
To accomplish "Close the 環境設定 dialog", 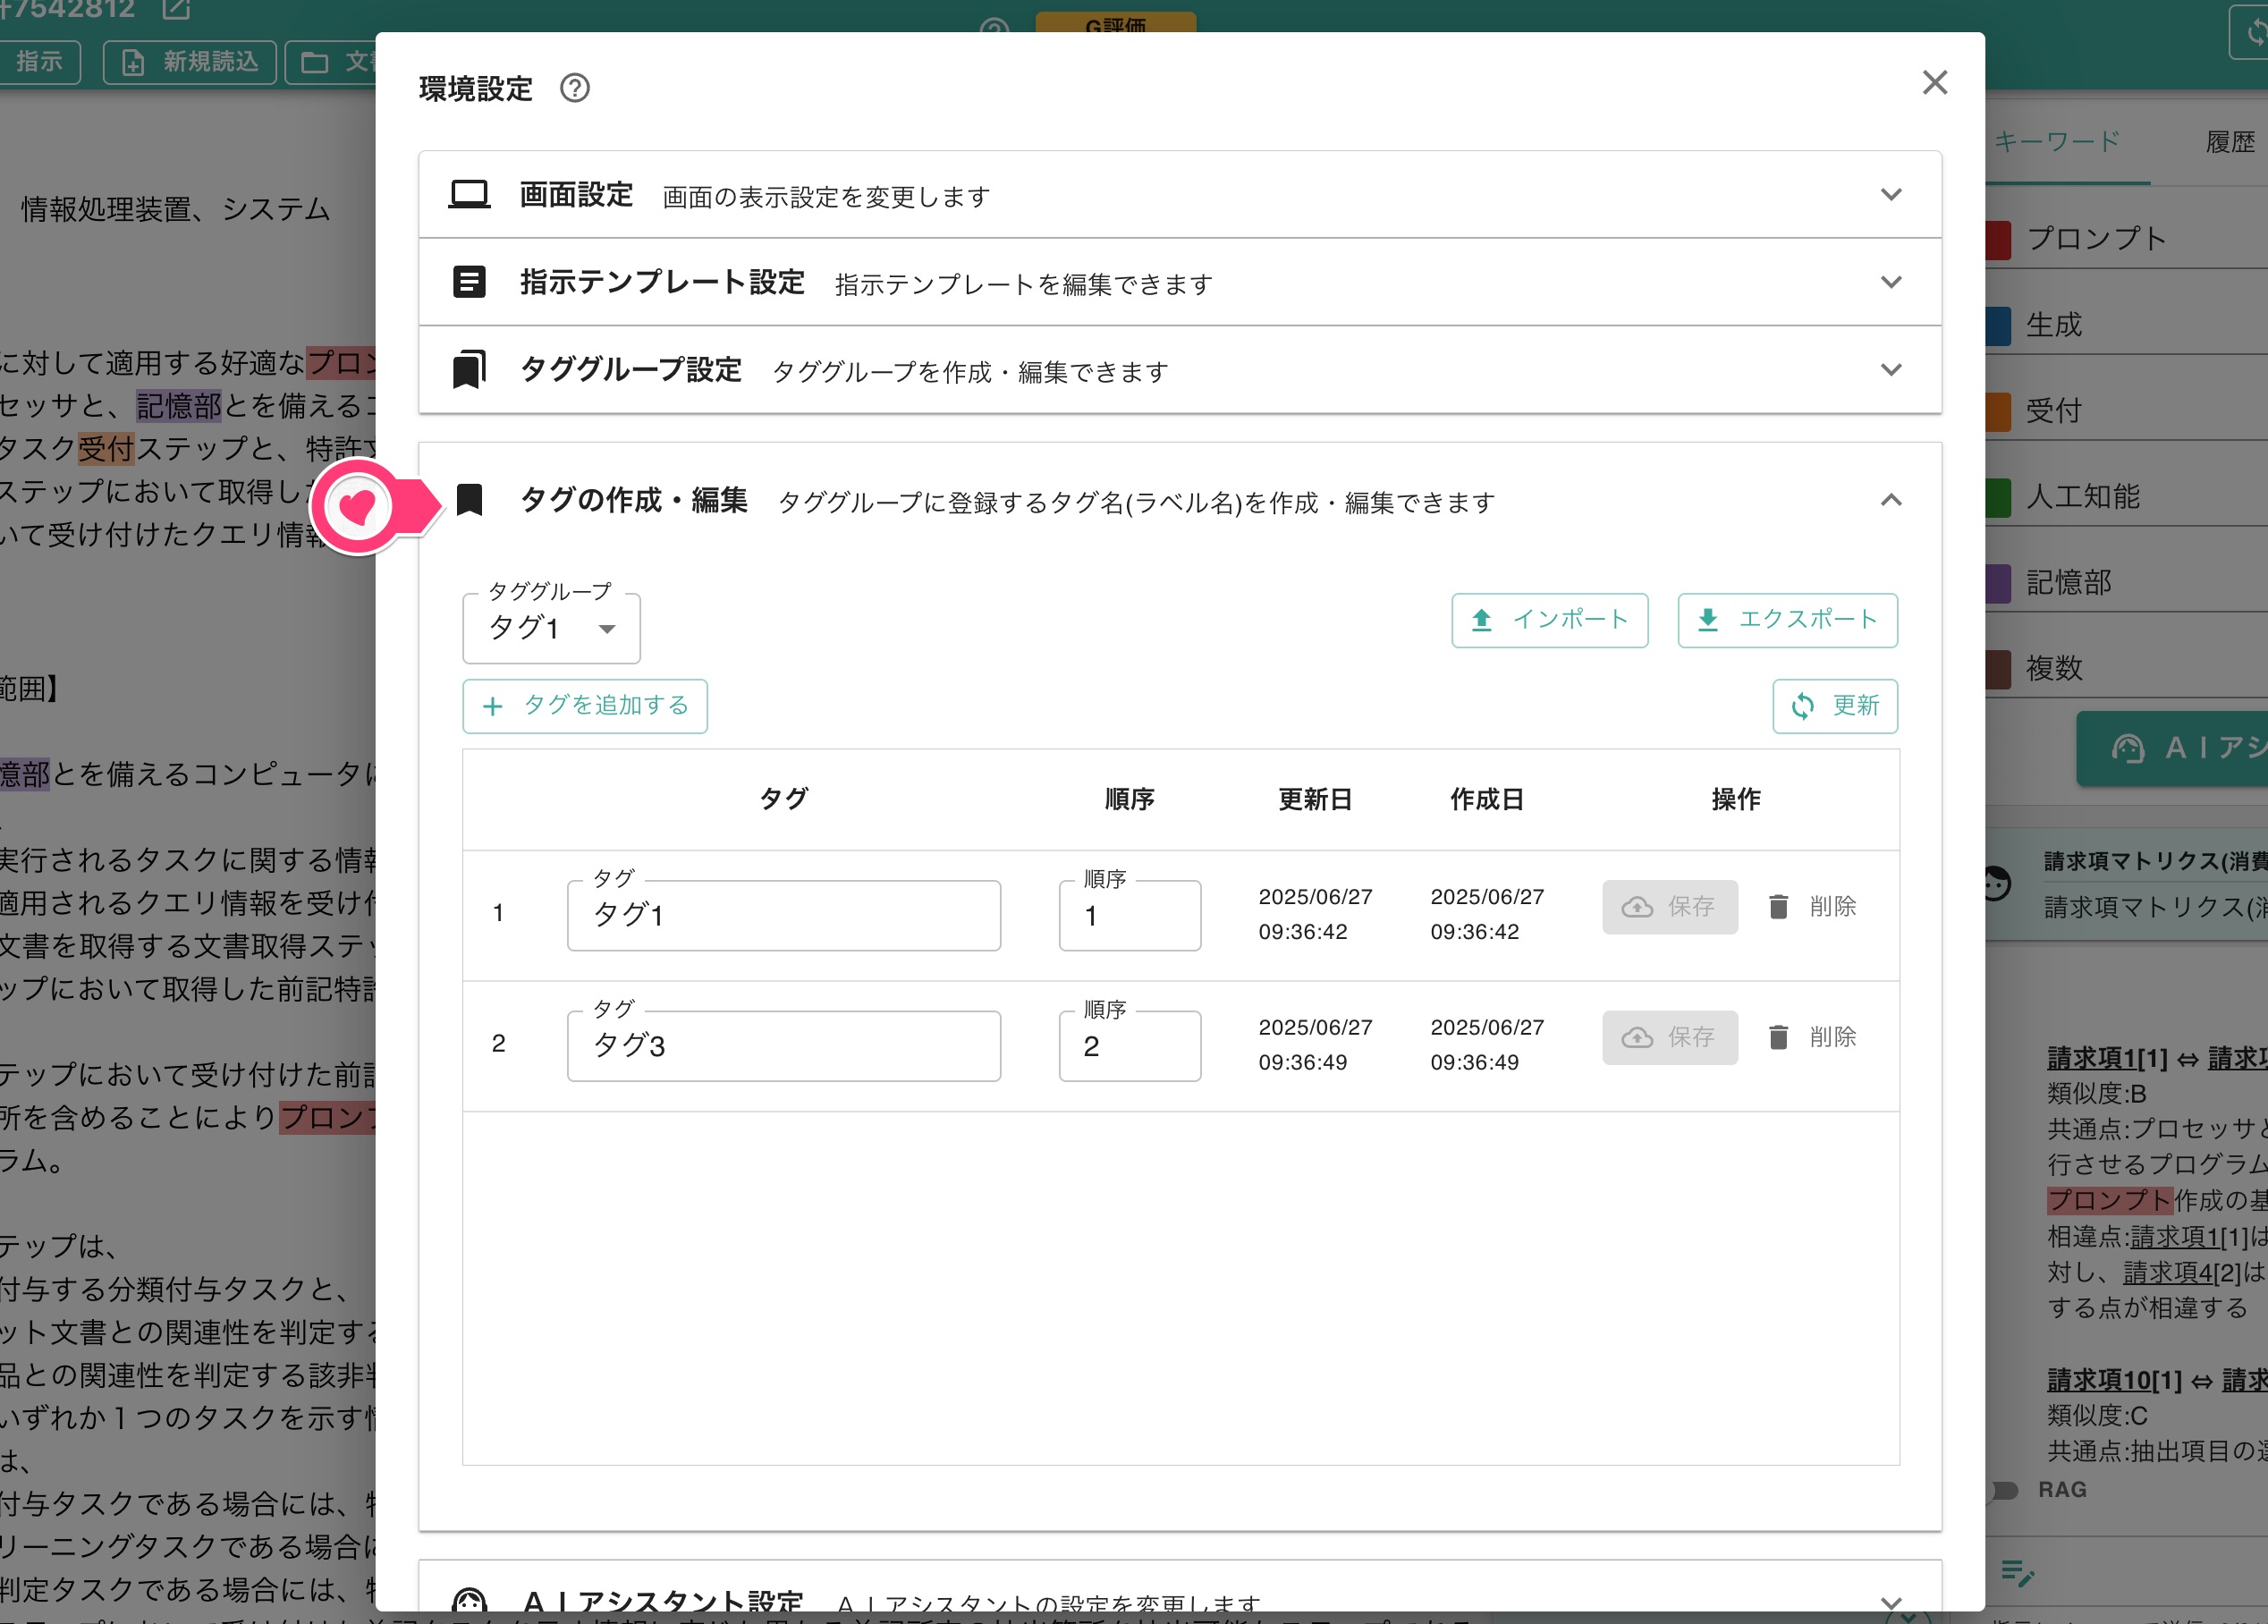I will click(1934, 82).
